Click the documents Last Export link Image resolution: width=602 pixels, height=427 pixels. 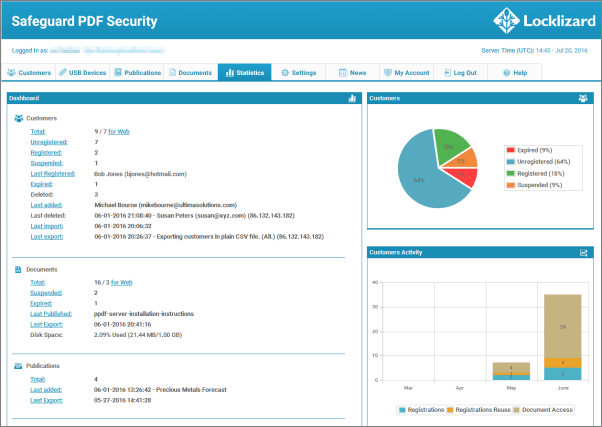pos(46,324)
